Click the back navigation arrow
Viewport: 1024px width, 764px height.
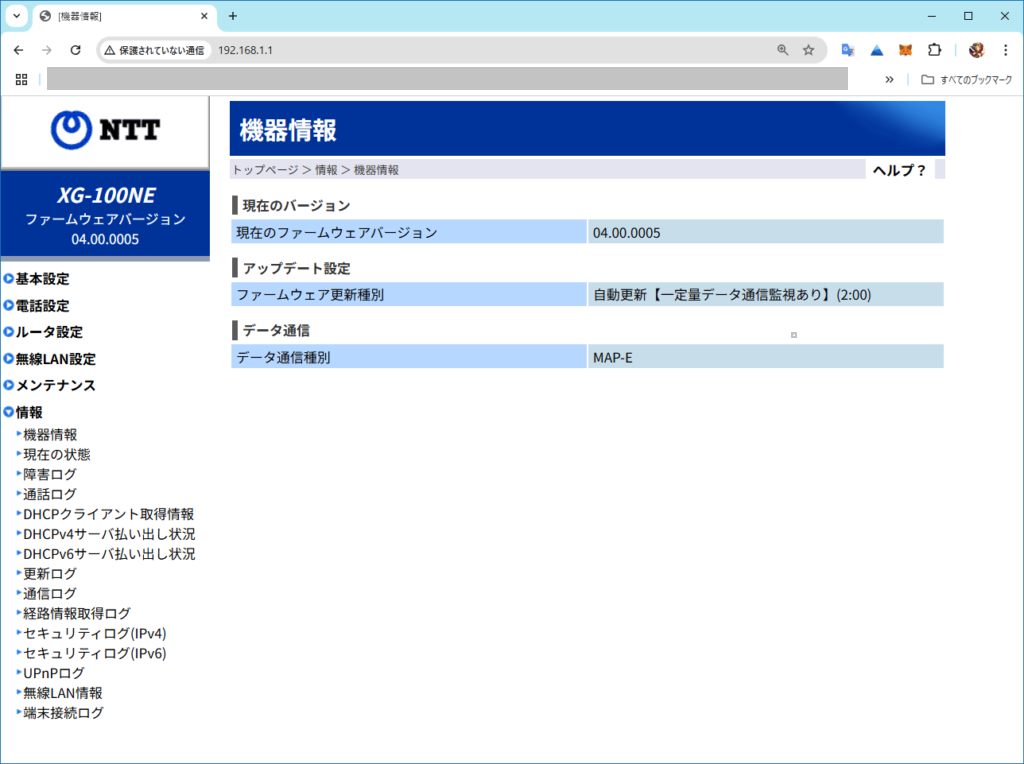18,50
